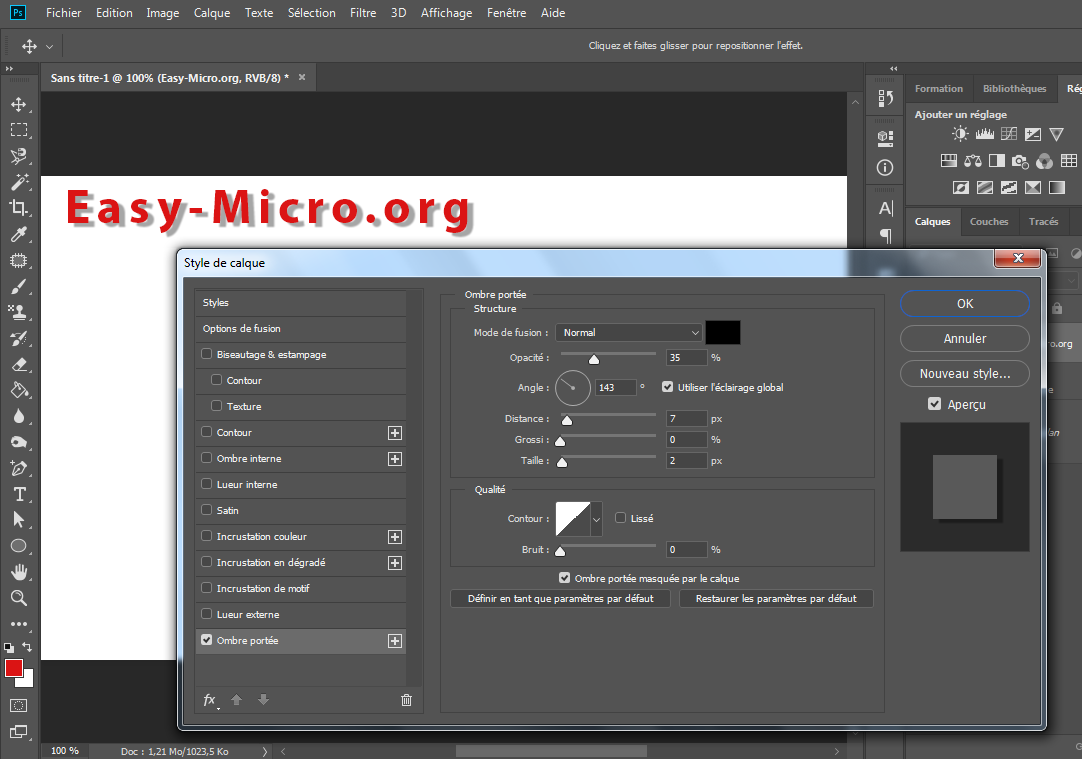Viewport: 1082px width, 759px height.
Task: Click Définir en tant que paramètres par défaut
Action: 560,599
